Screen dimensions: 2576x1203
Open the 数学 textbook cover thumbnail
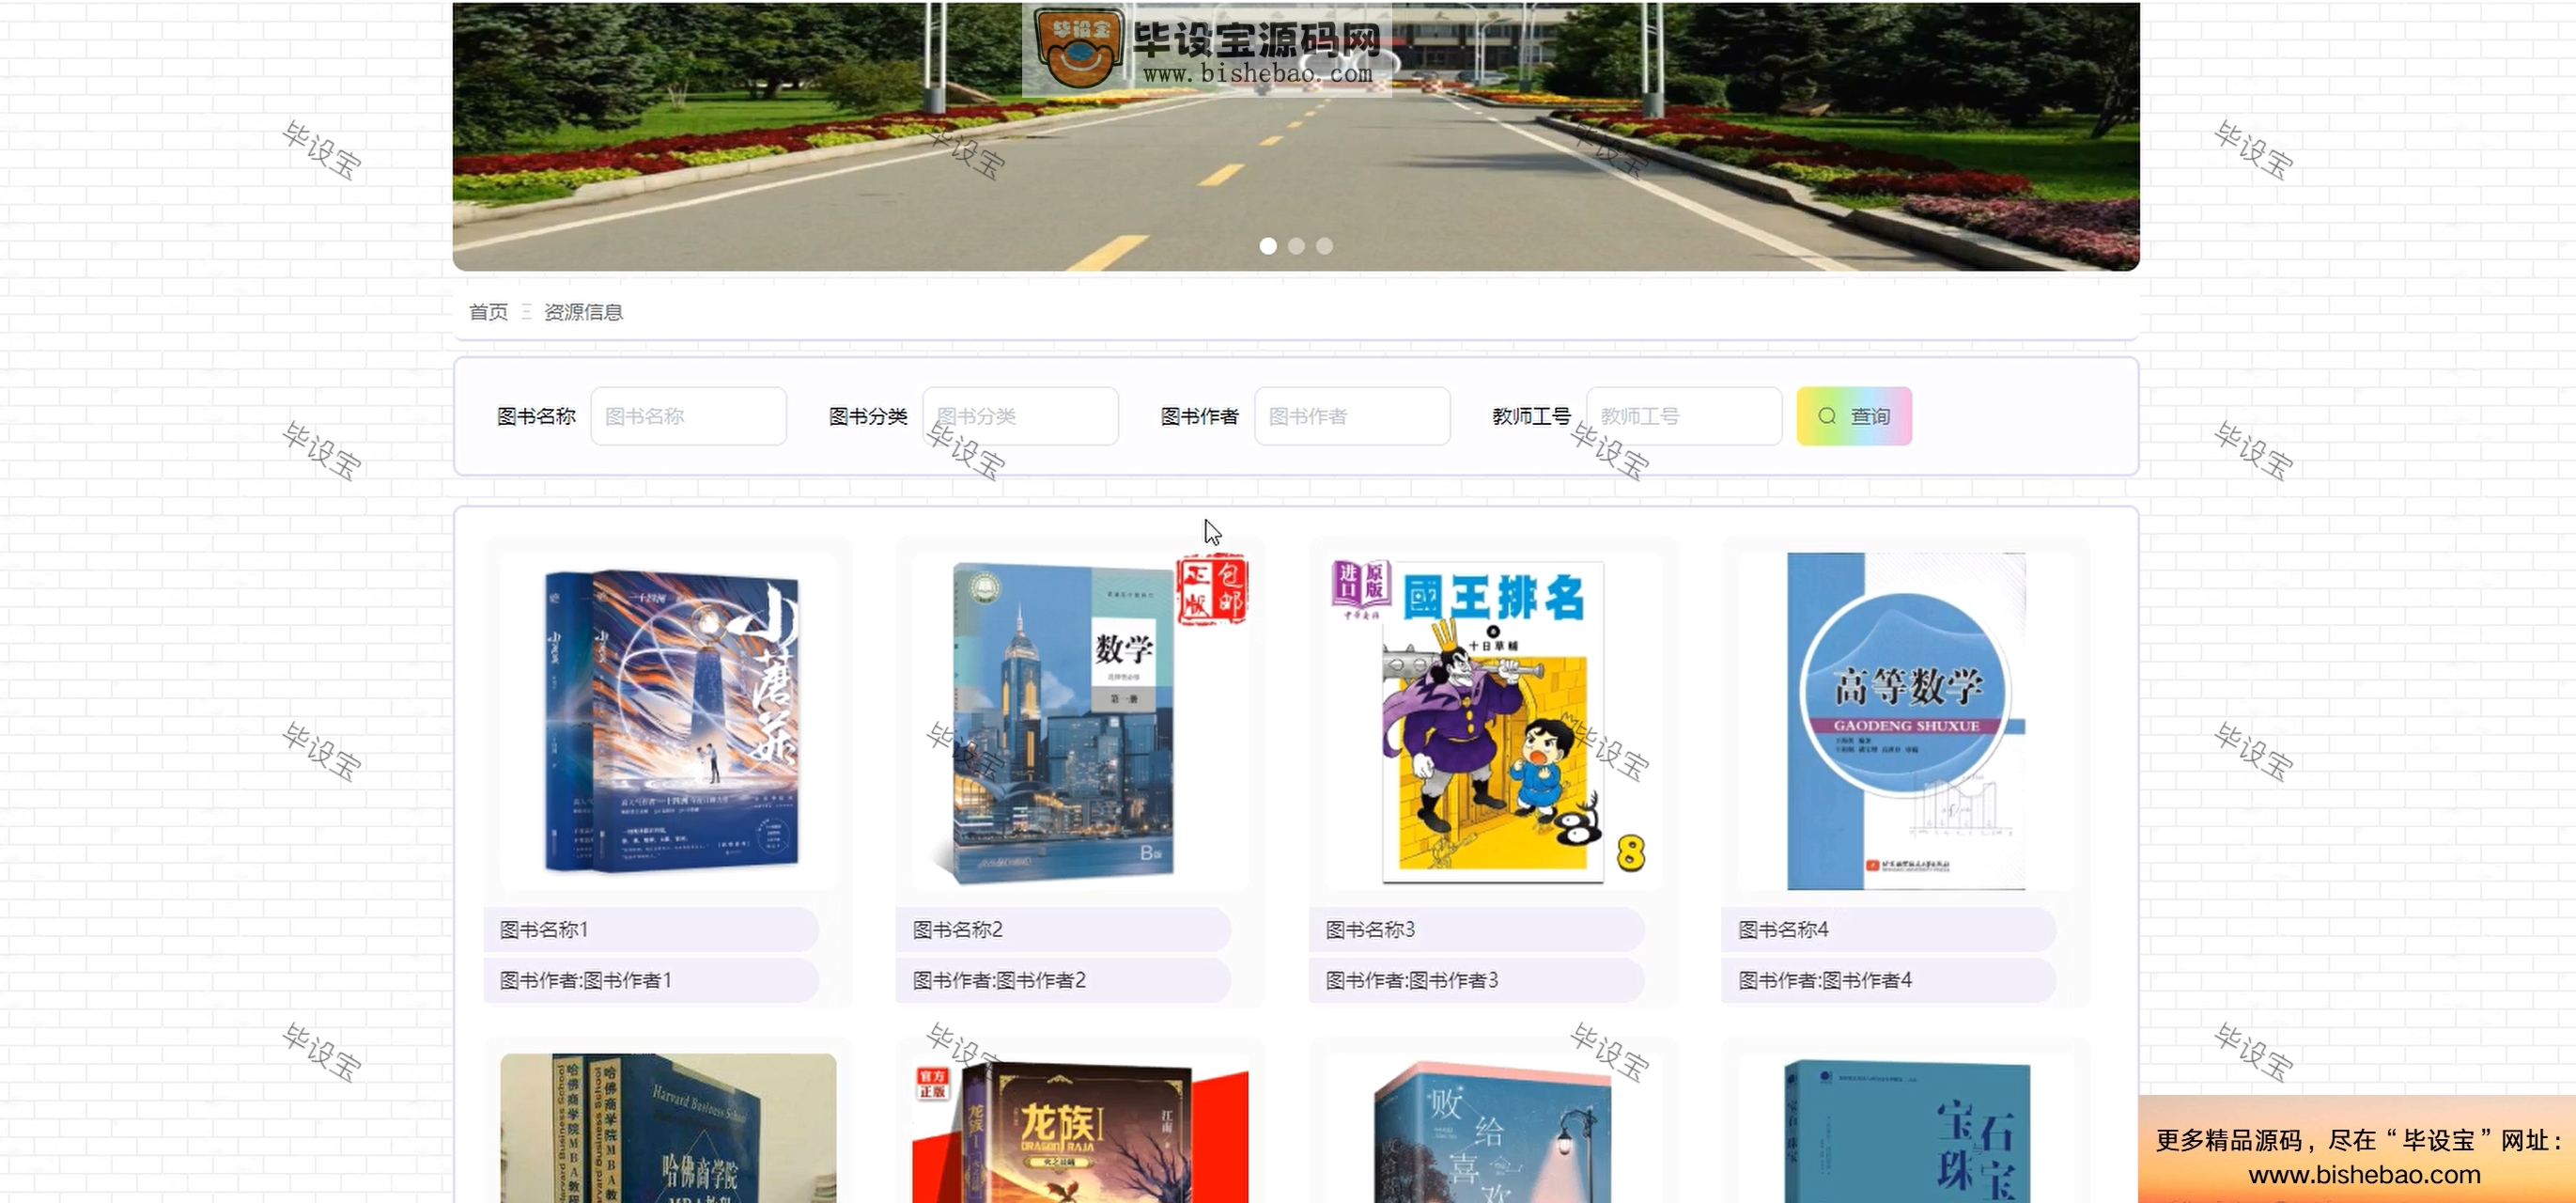click(1080, 720)
